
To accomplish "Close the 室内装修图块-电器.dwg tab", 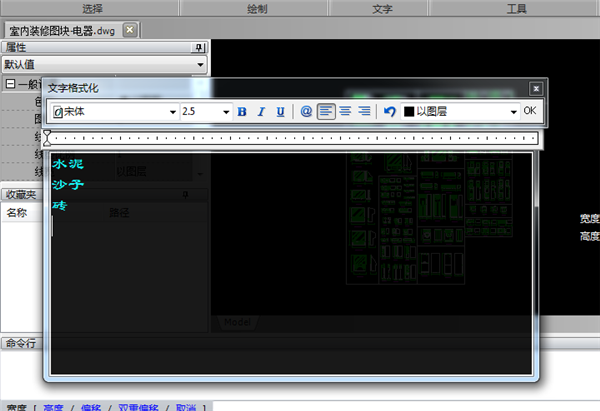I will pos(130,30).
